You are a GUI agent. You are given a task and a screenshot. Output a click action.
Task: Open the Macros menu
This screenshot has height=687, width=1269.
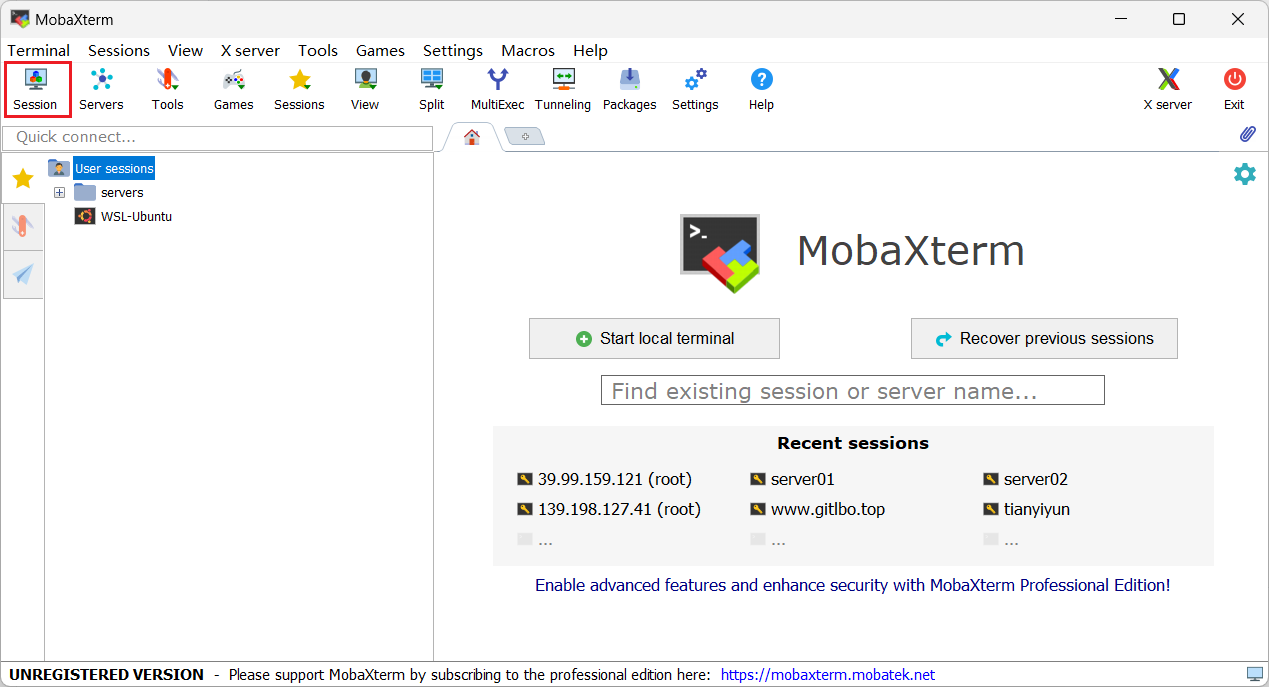(x=528, y=50)
